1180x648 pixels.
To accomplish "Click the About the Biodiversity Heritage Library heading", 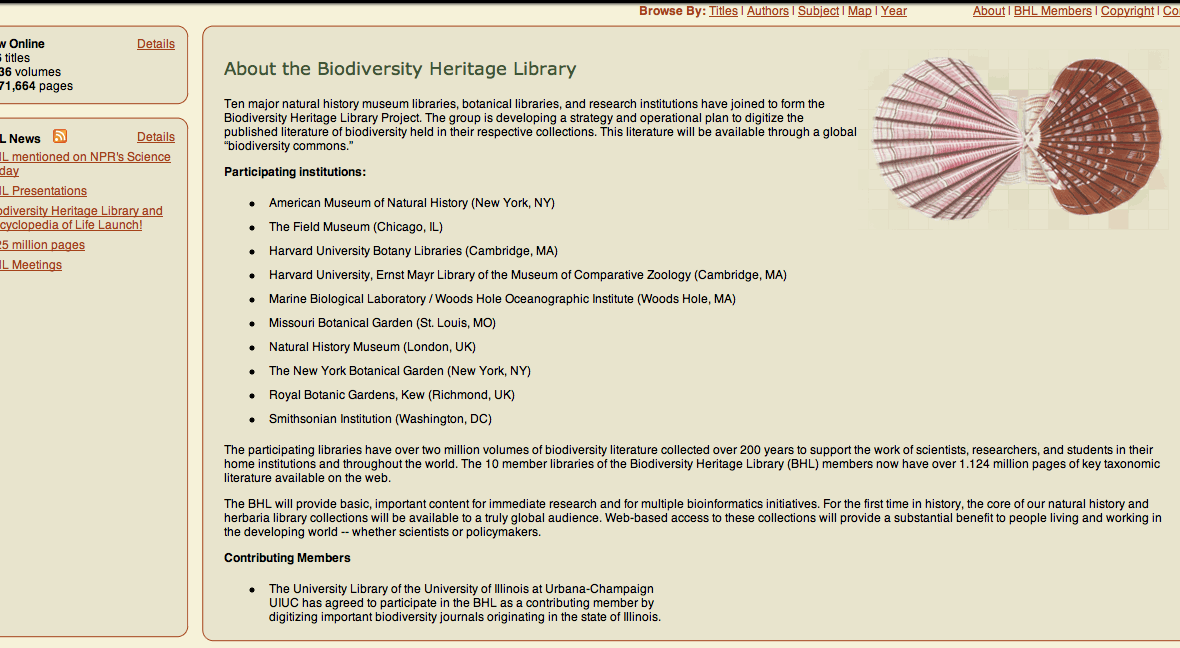I will point(400,69).
